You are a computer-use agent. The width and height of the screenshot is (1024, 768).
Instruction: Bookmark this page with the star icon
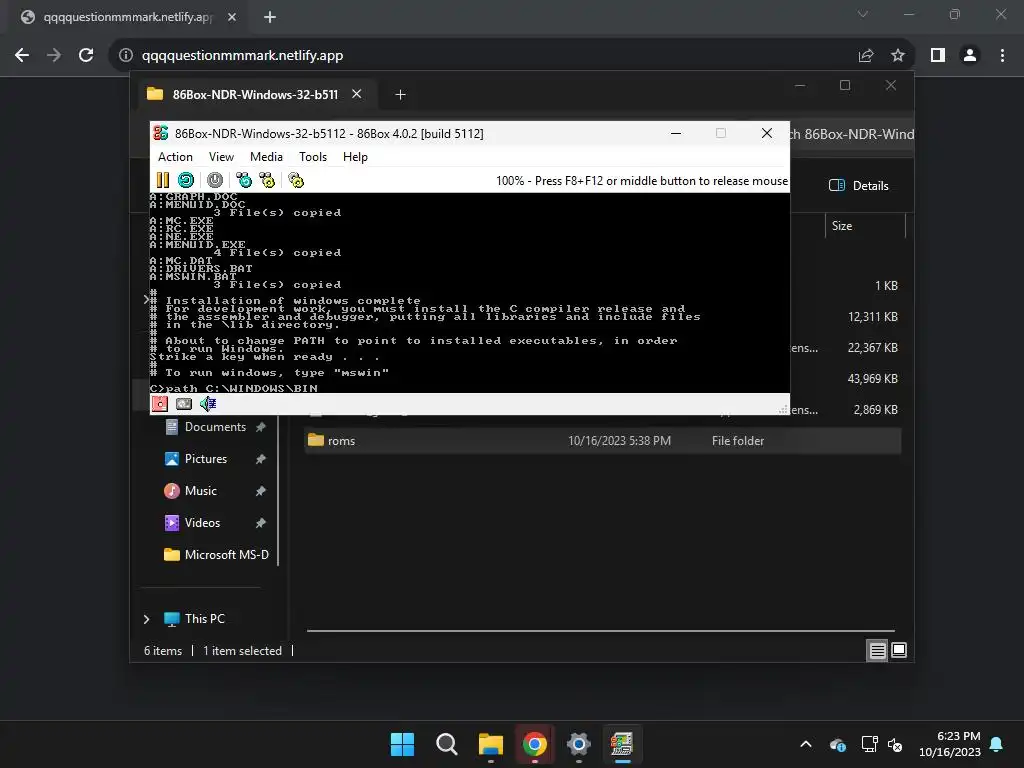(x=898, y=56)
